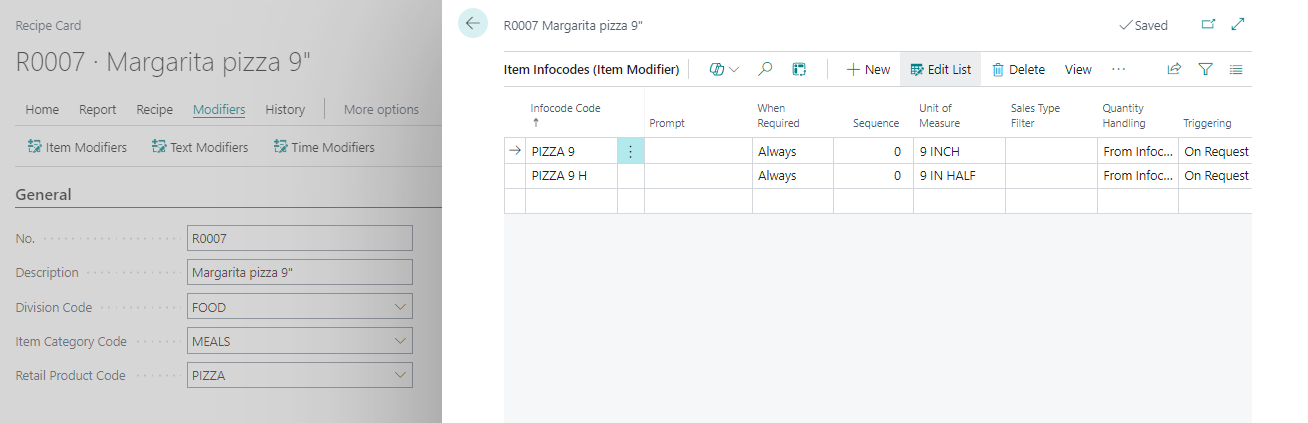Switch to the History tab
The image size is (1308, 423).
click(285, 109)
